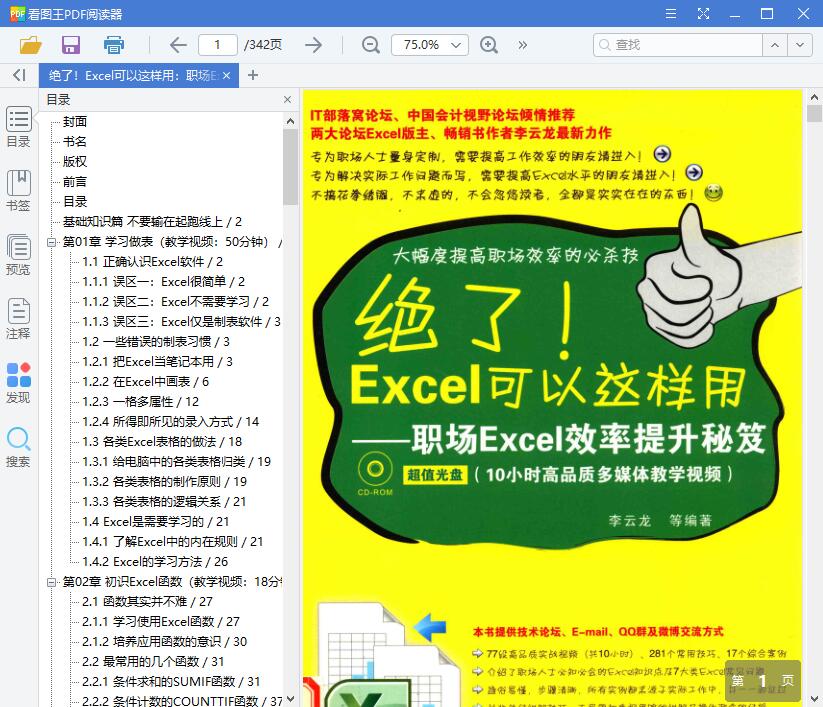823x707 pixels.
Task: Show more toolbar options chevrons
Action: click(522, 45)
